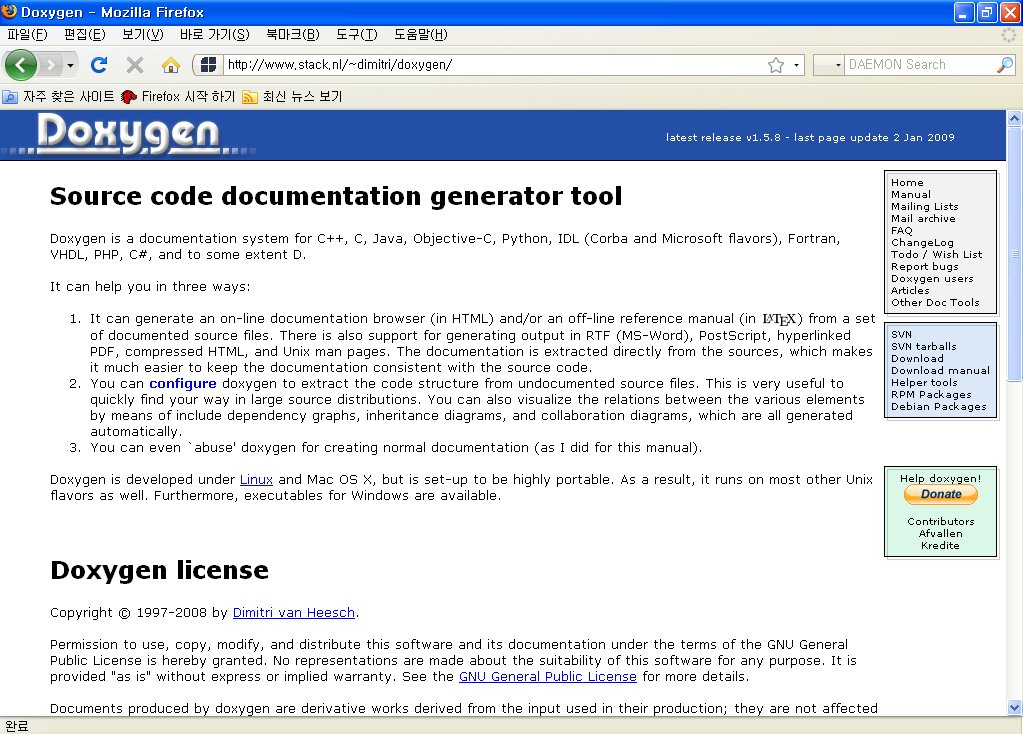Open SVN tarballs in the sidebar

(924, 346)
